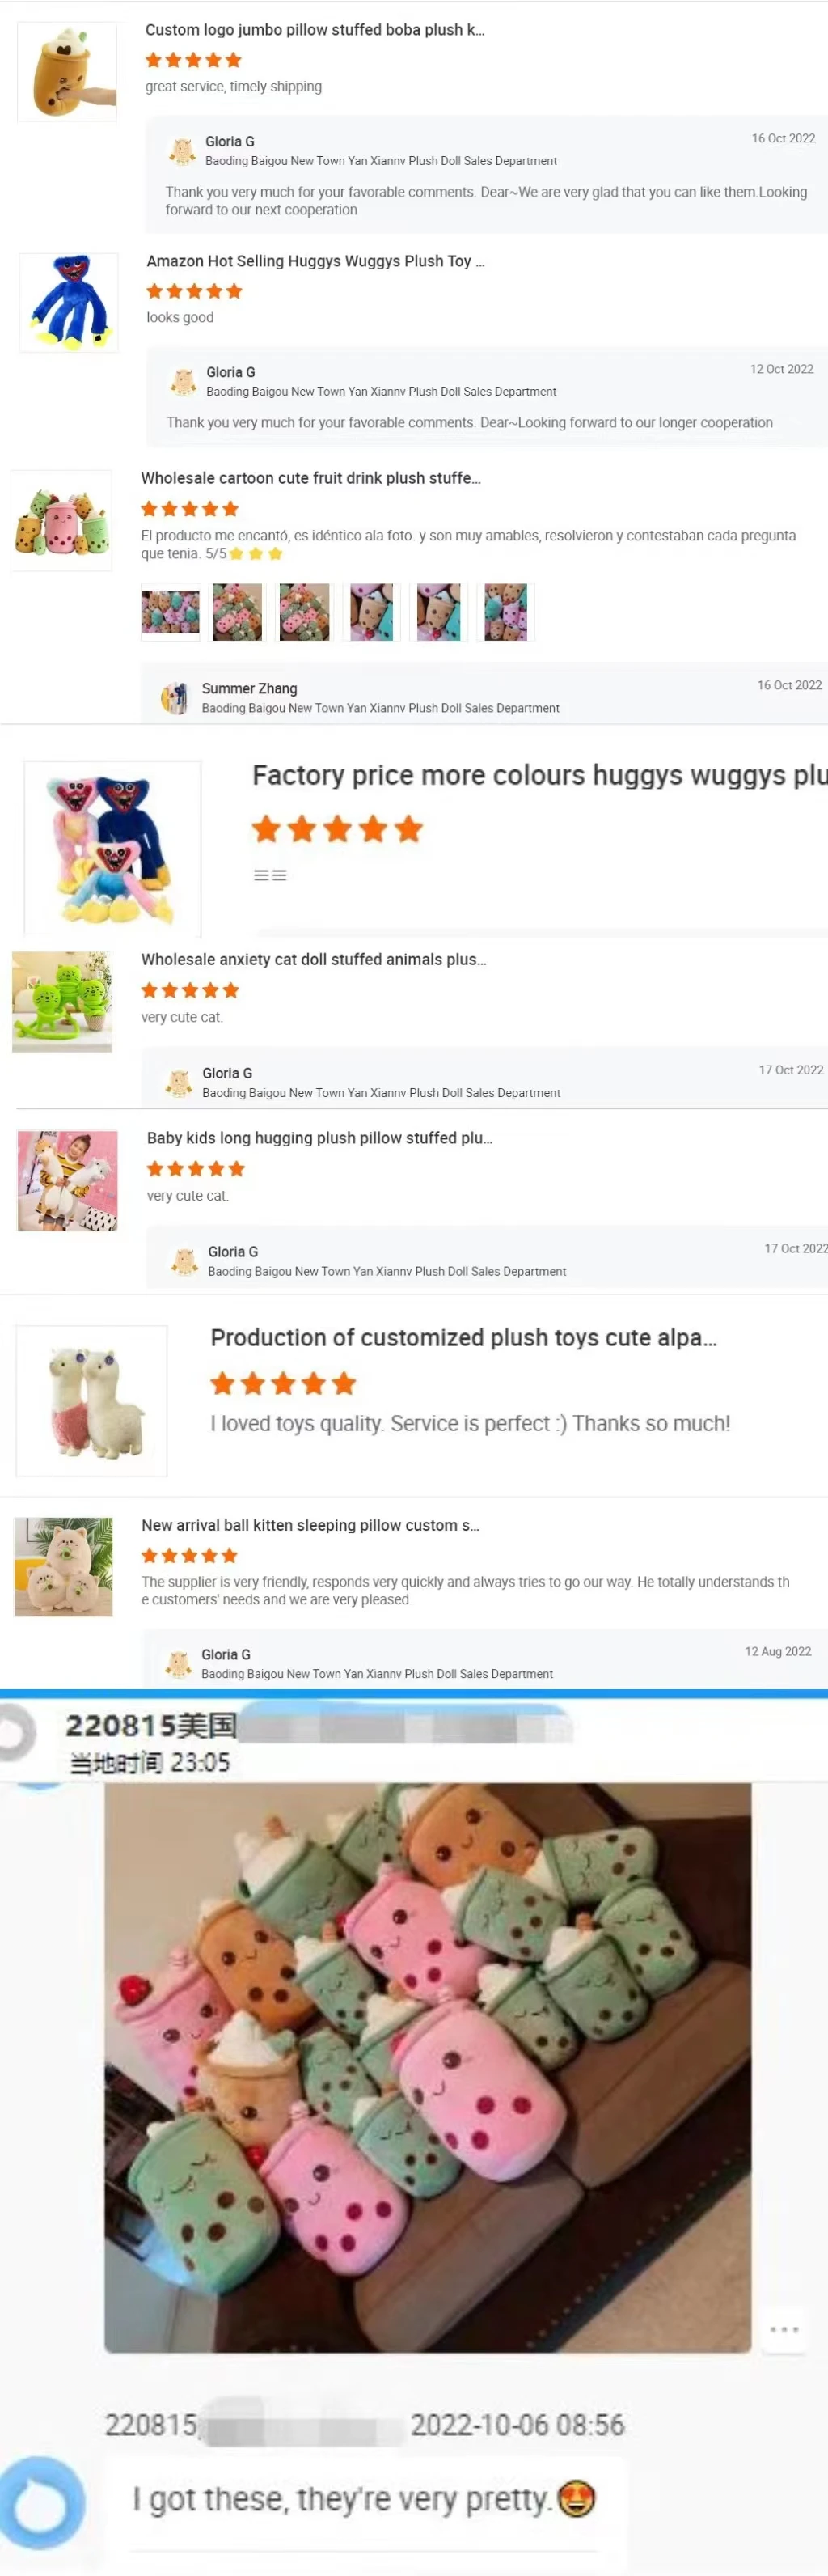Click star rating under Factory price huggys review

337,829
